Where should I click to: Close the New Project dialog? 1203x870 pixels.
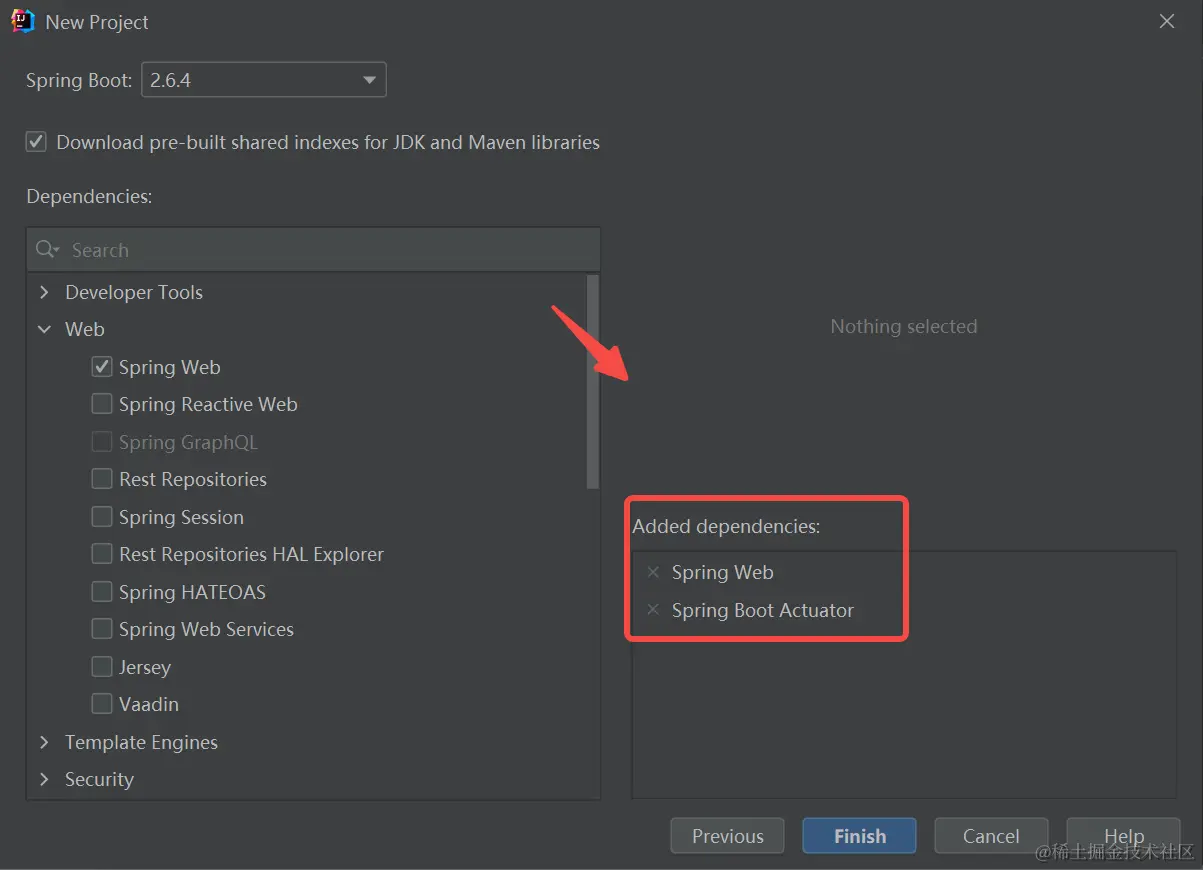[x=1167, y=21]
